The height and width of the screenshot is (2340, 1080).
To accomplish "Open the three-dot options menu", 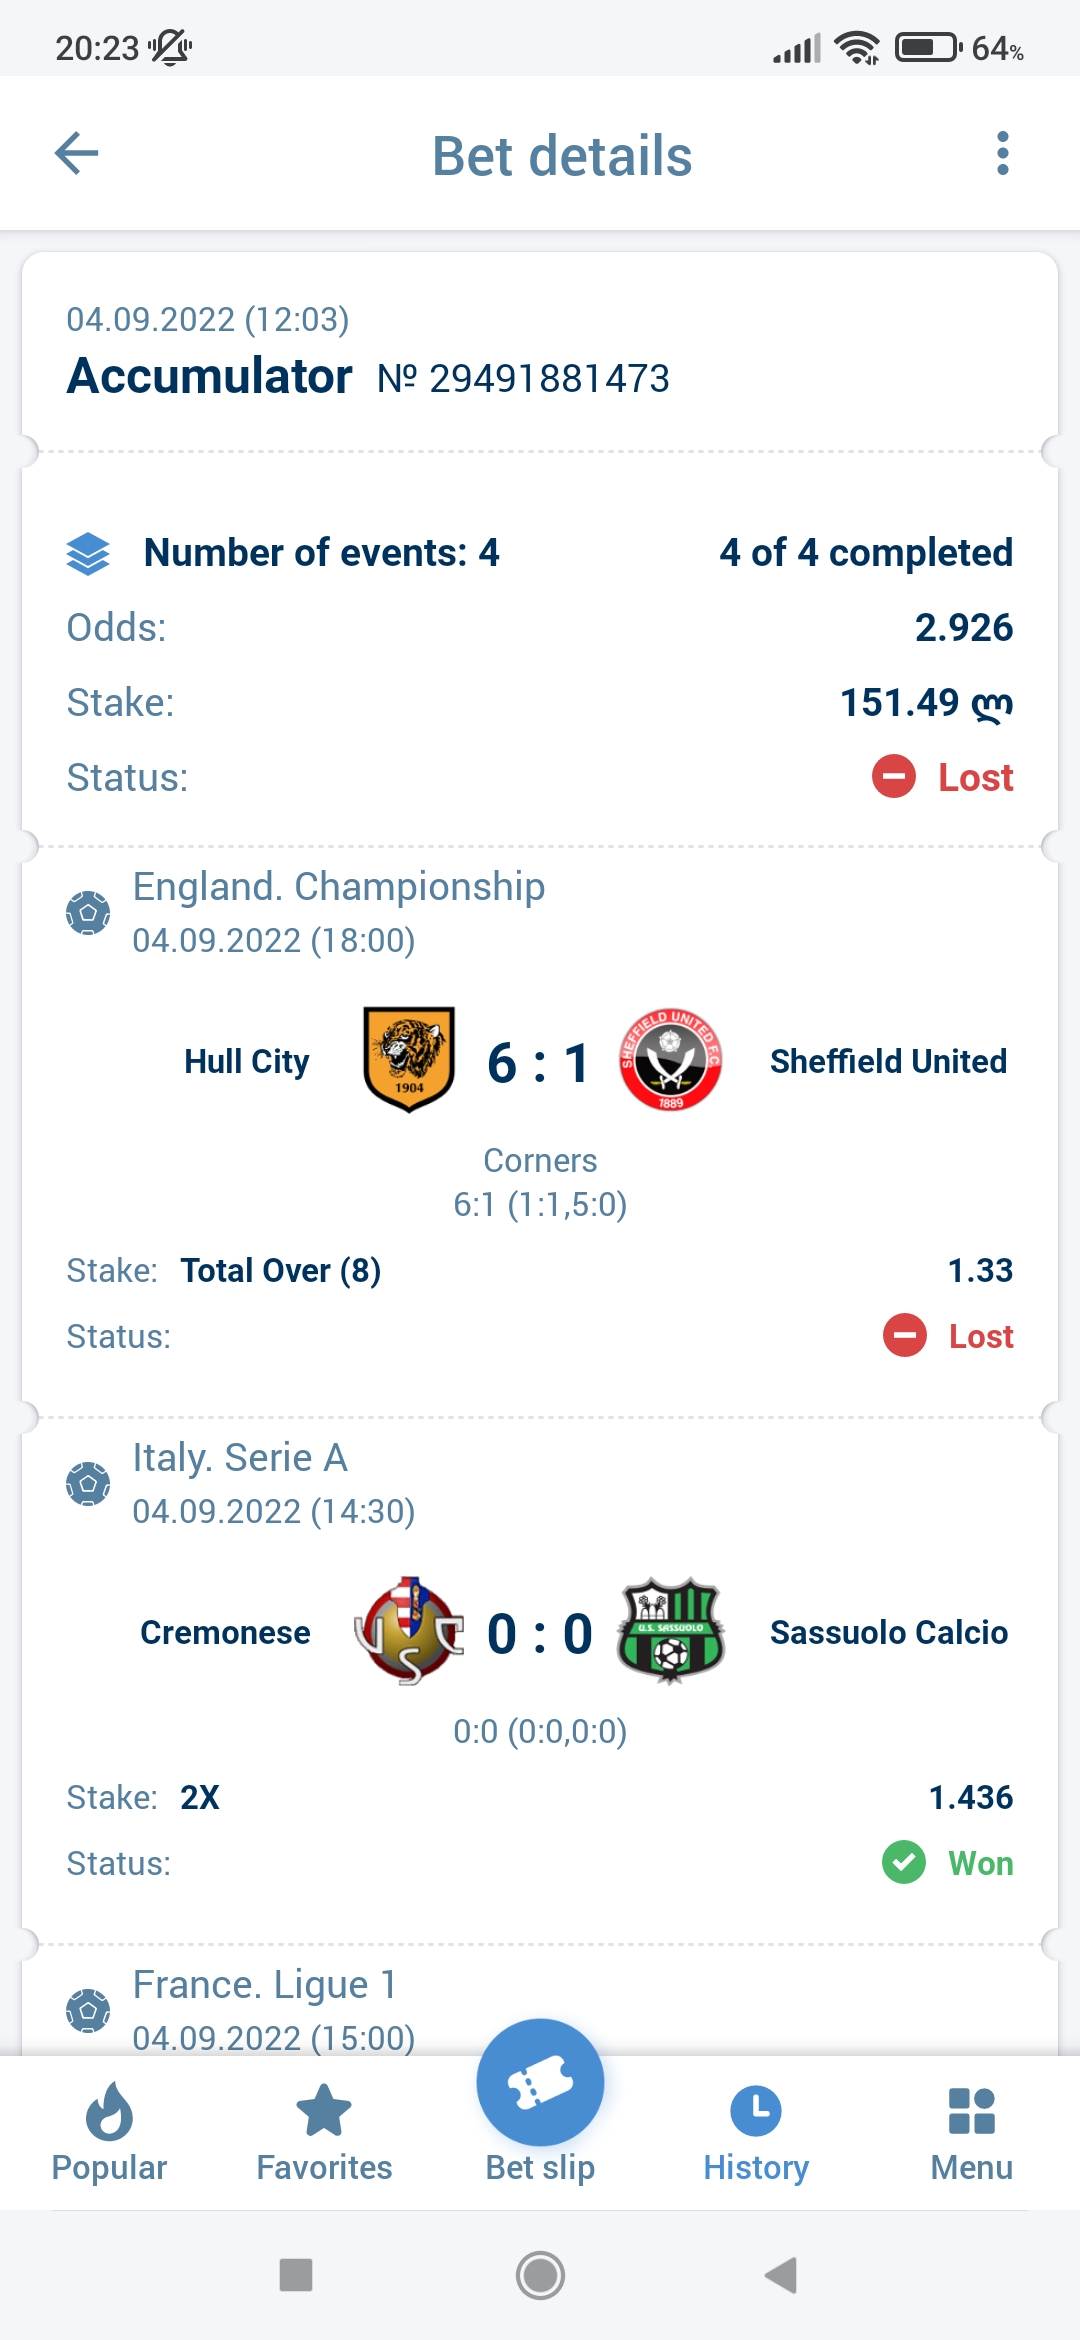I will (1002, 154).
